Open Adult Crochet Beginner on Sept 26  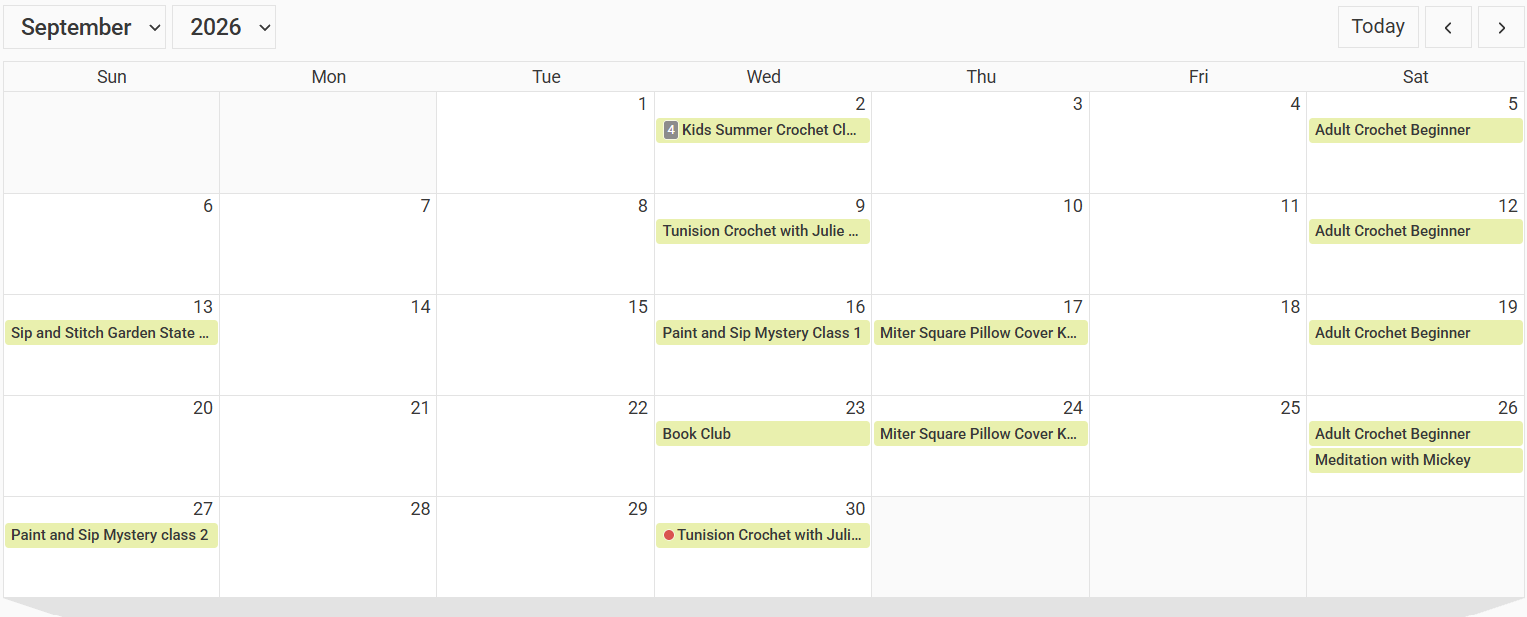point(1416,434)
